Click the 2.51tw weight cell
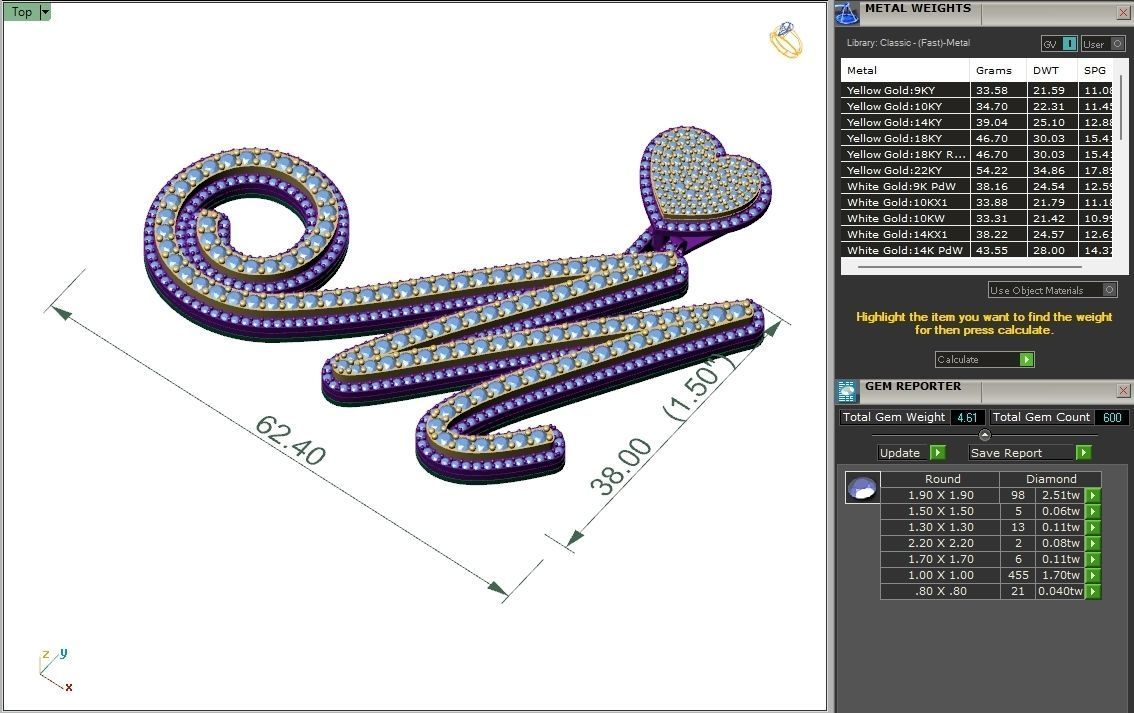 [1061, 495]
